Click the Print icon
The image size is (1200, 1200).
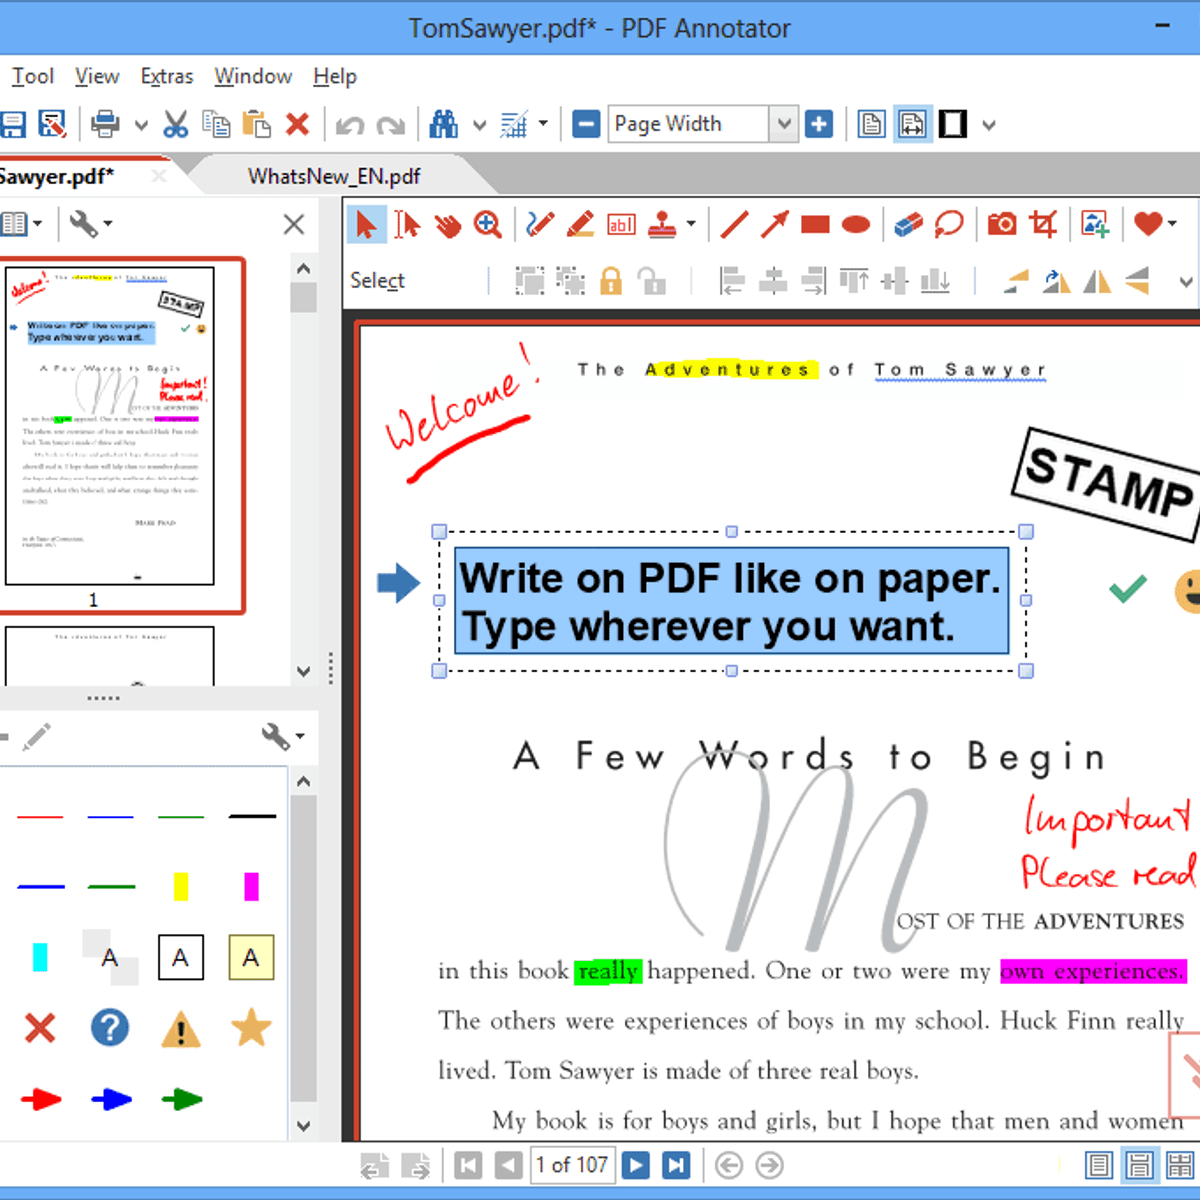[105, 124]
